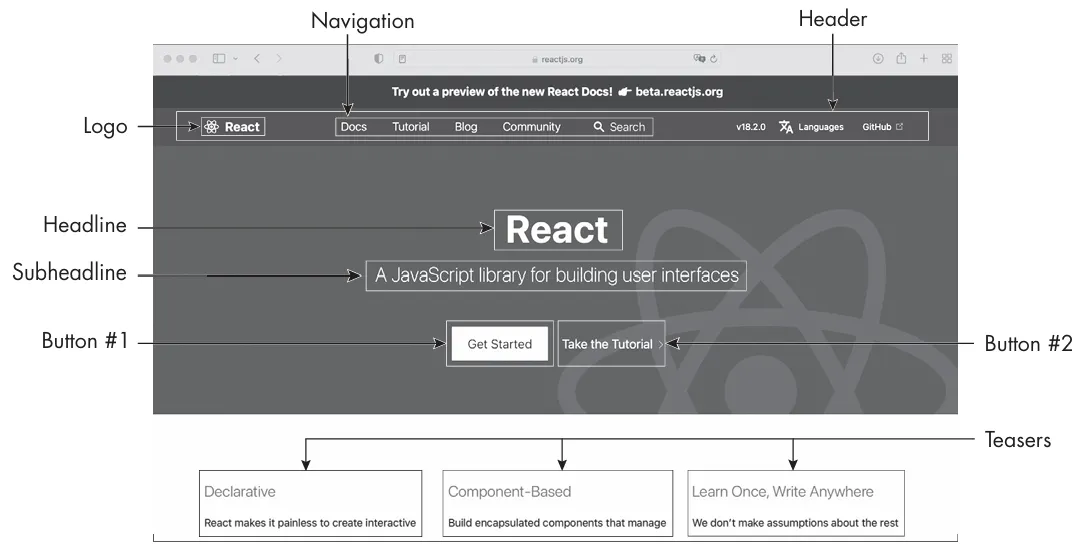Click the Search field in navigation
Image resolution: width=1092 pixels, height=550 pixels.
coord(620,127)
